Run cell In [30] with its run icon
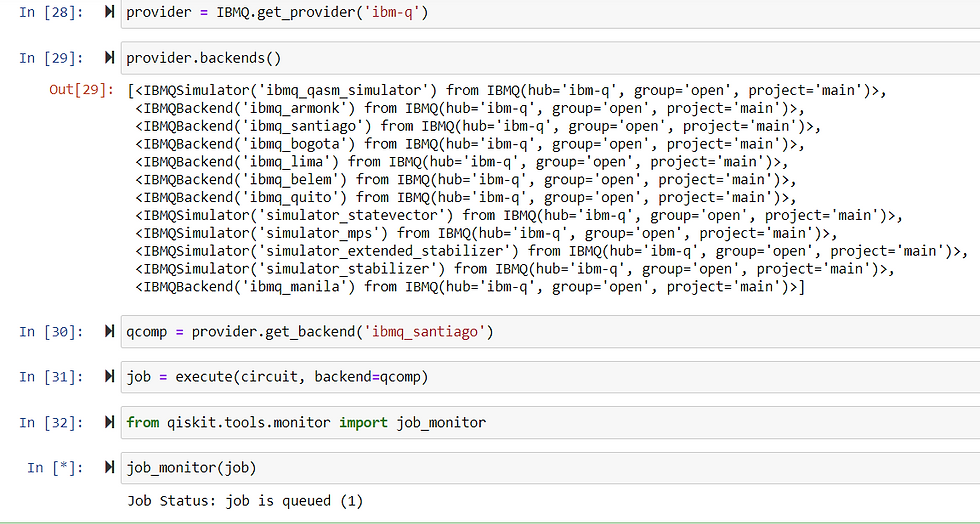 [x=109, y=331]
